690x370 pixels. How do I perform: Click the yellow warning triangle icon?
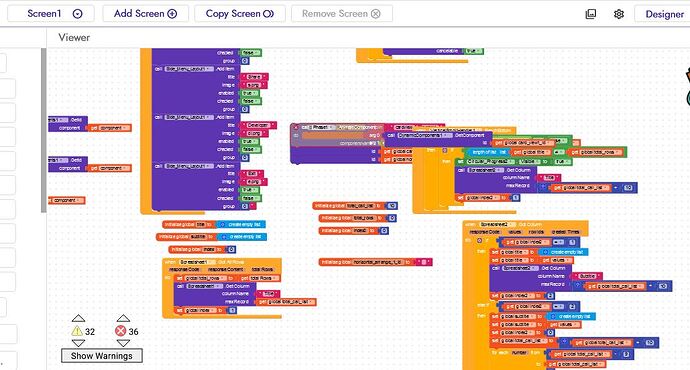pos(77,331)
